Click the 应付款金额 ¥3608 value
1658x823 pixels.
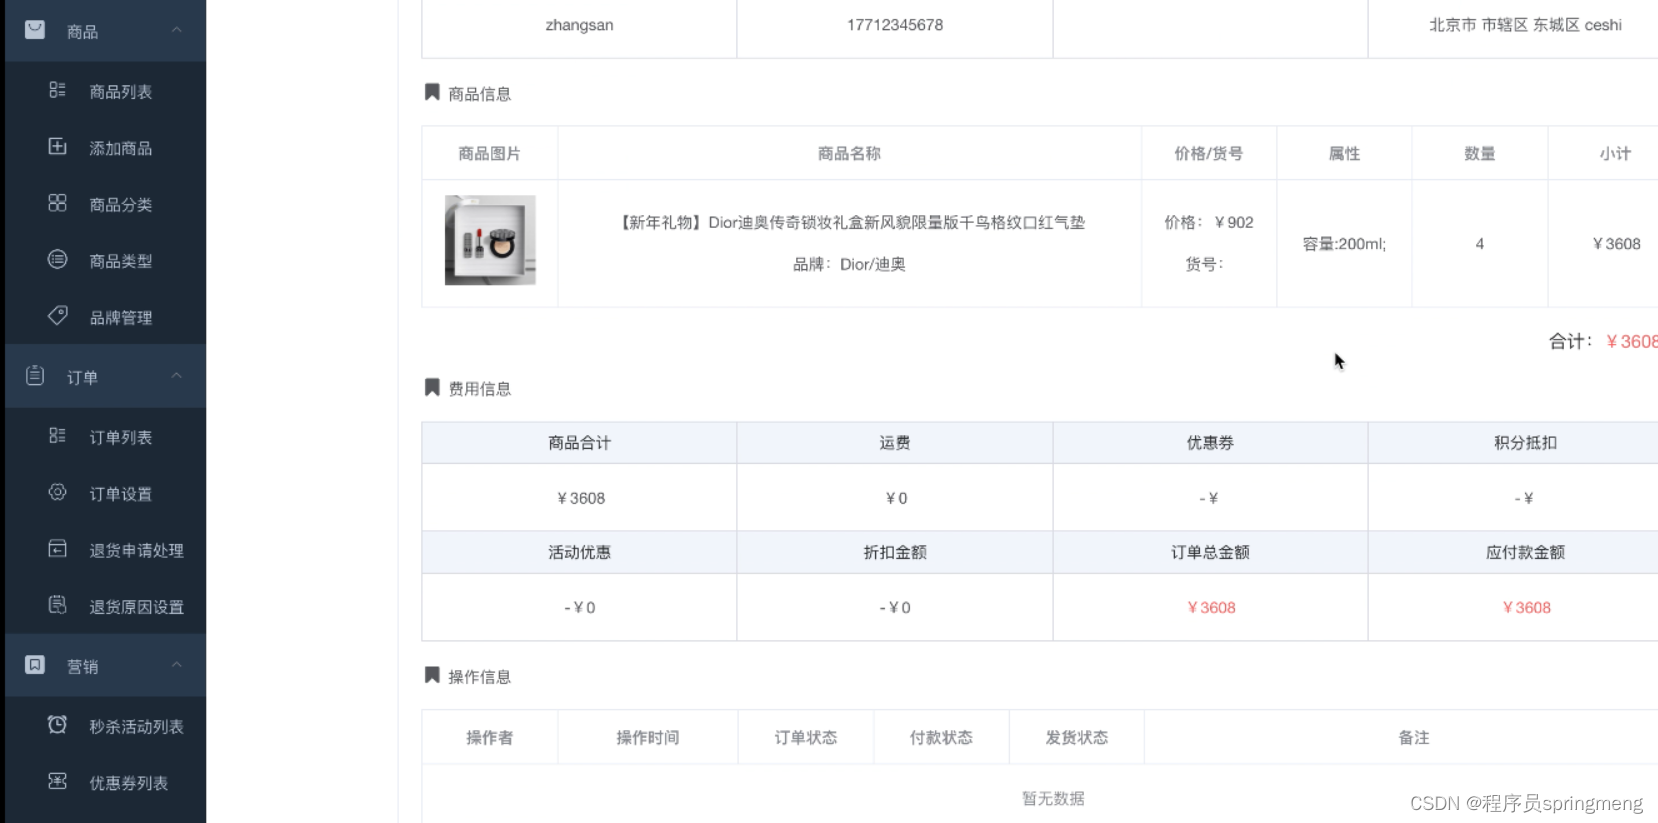click(x=1526, y=607)
